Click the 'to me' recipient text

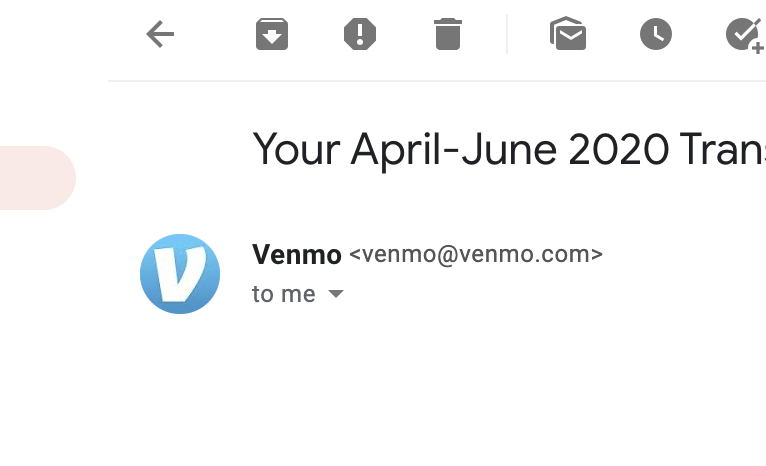coord(283,294)
